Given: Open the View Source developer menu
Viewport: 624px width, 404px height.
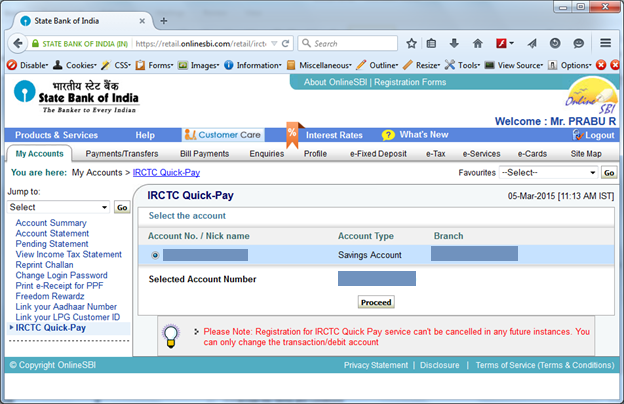Looking at the screenshot, I should pos(514,65).
